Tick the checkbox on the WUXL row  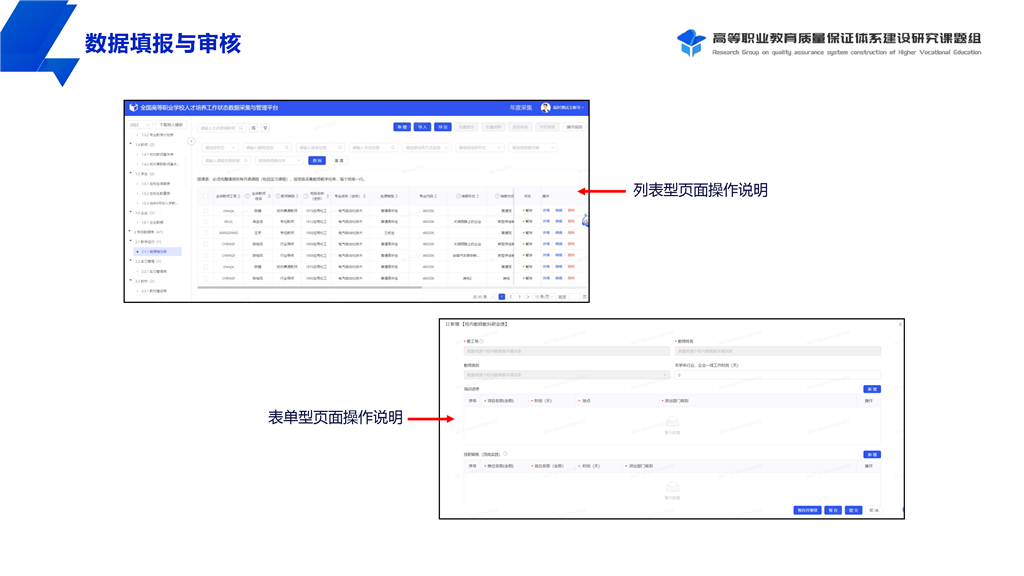tap(206, 221)
